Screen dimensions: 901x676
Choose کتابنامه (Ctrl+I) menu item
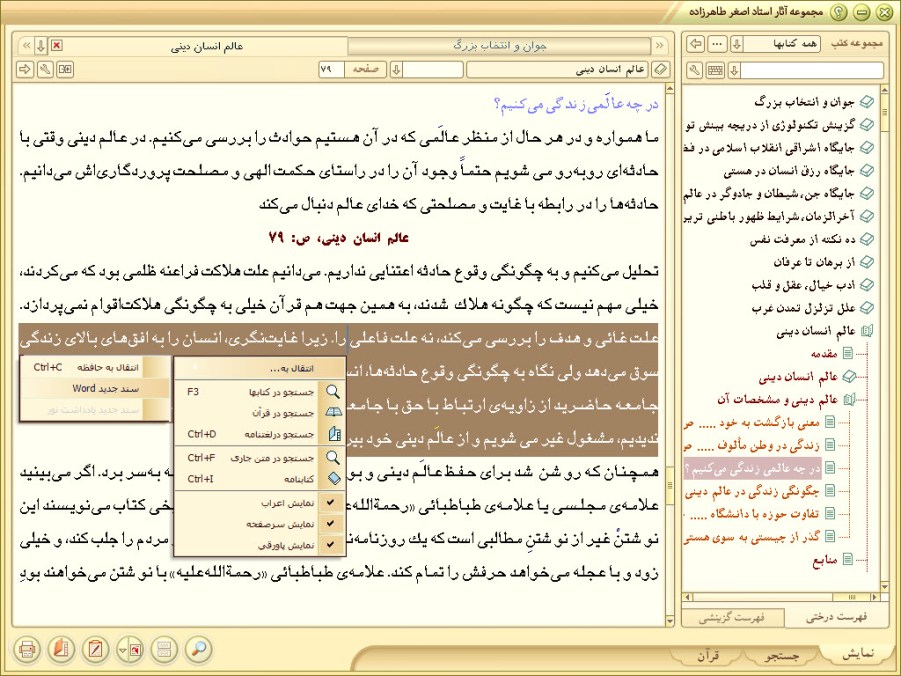[x=260, y=479]
